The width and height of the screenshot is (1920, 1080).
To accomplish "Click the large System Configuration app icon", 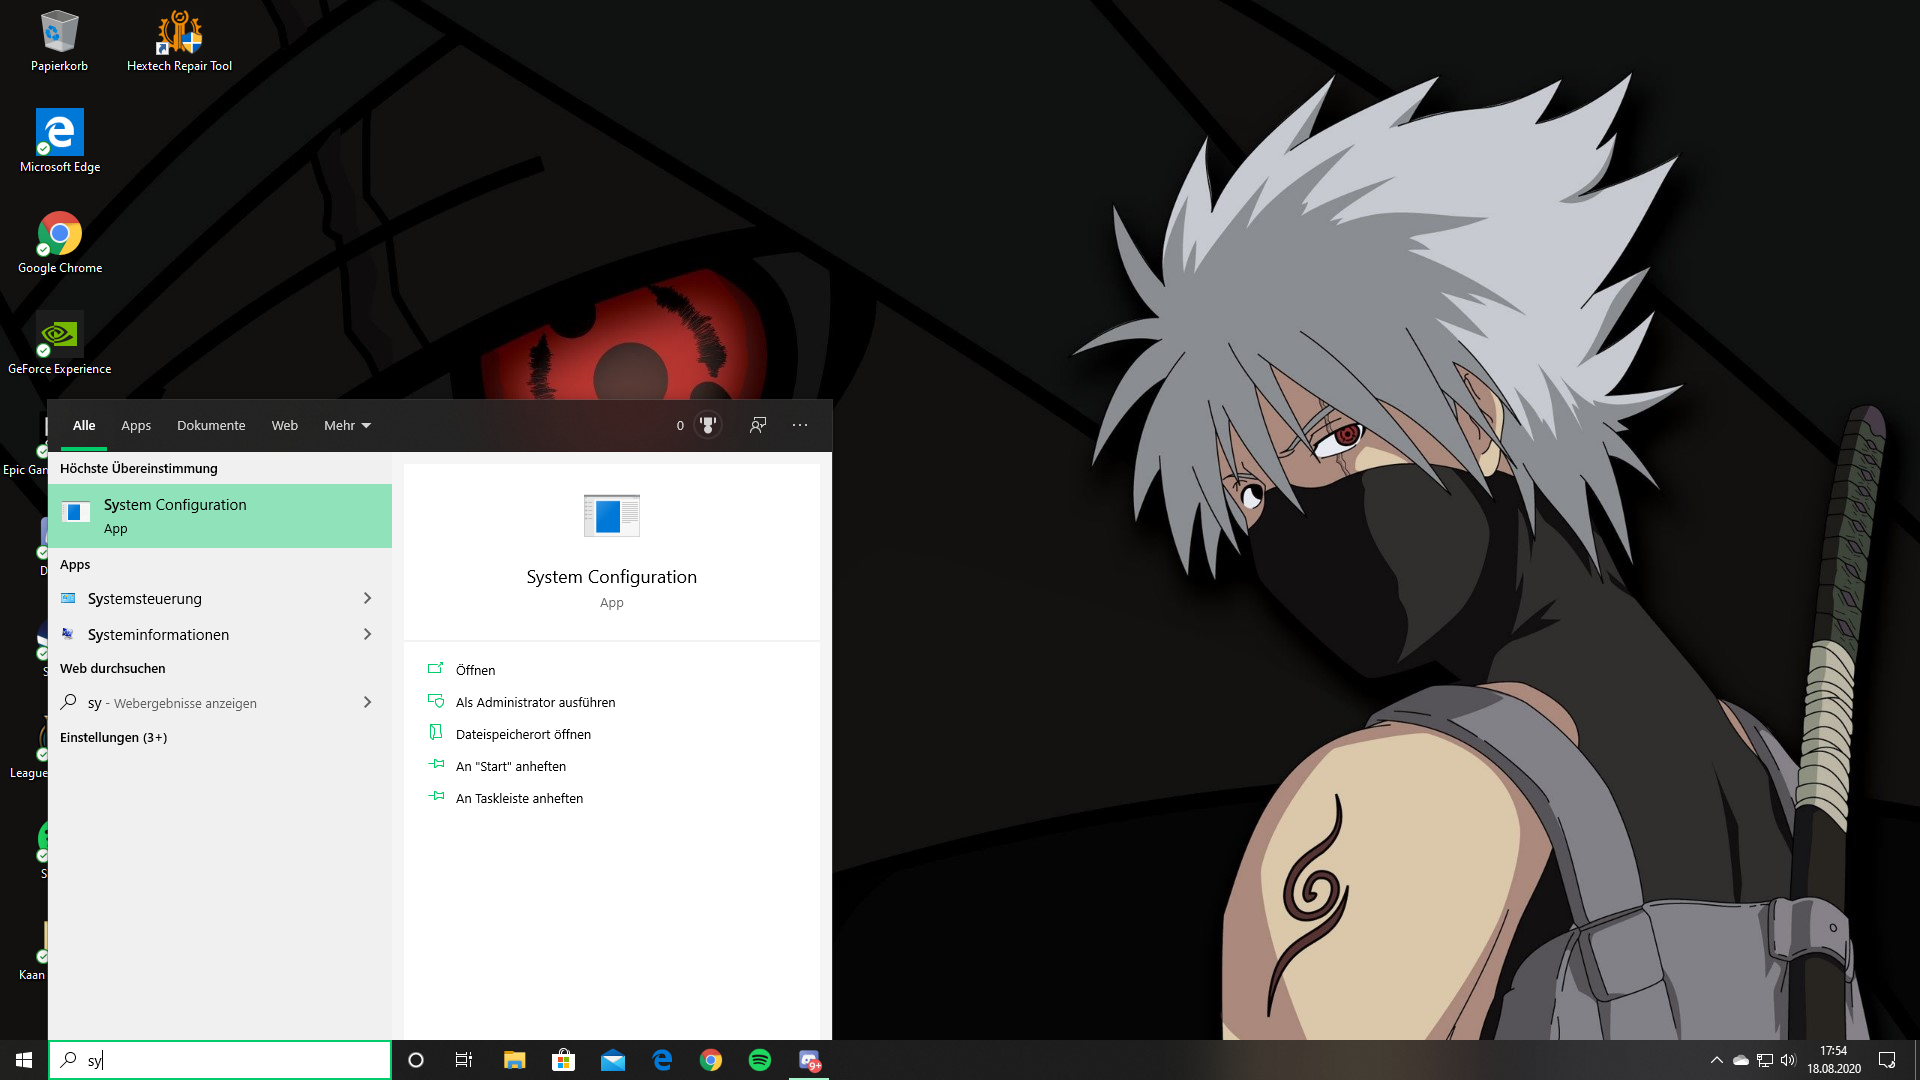I will 612,516.
